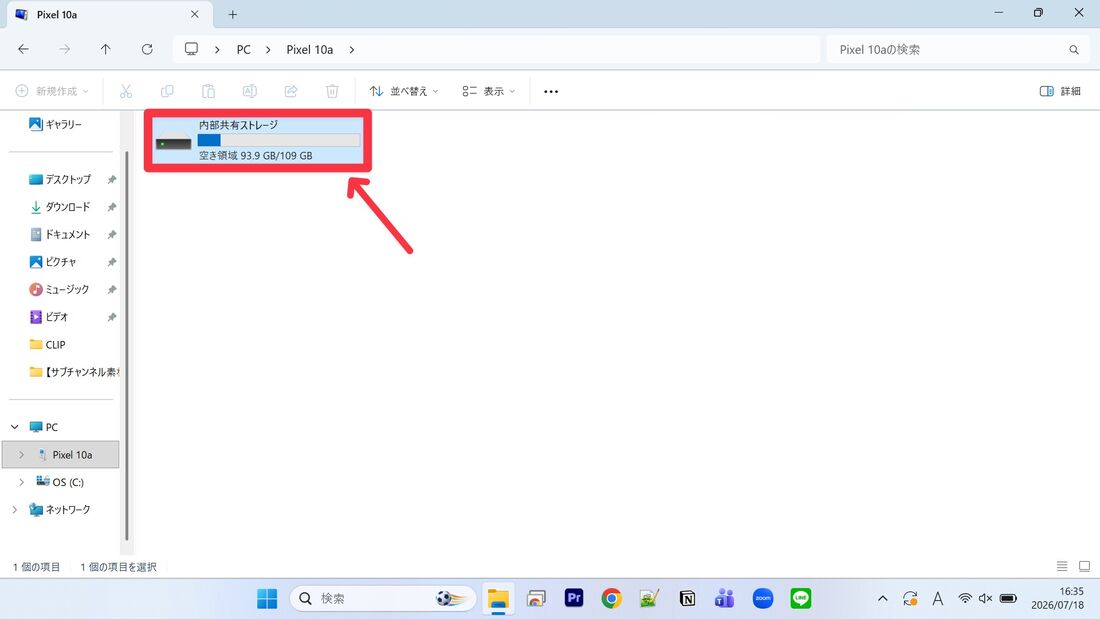The width and height of the screenshot is (1100, 619).
Task: Click the cut scissors icon
Action: tap(126, 91)
